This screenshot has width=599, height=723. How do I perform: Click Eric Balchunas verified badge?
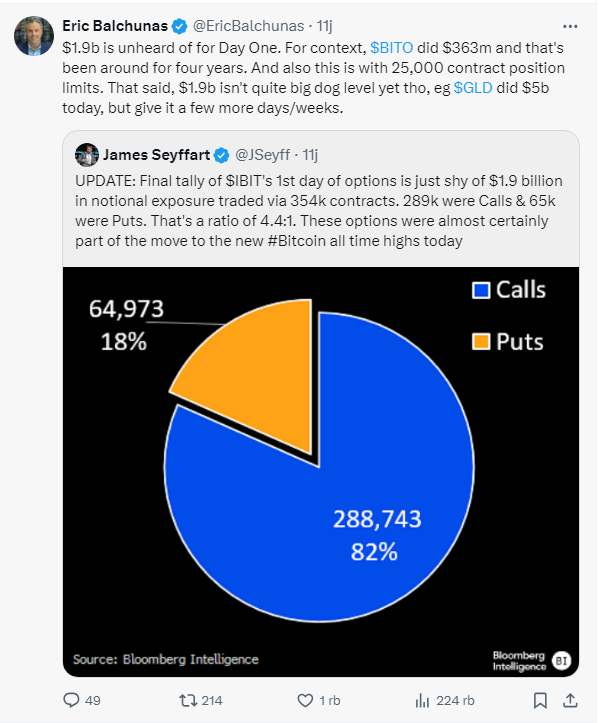tap(179, 26)
